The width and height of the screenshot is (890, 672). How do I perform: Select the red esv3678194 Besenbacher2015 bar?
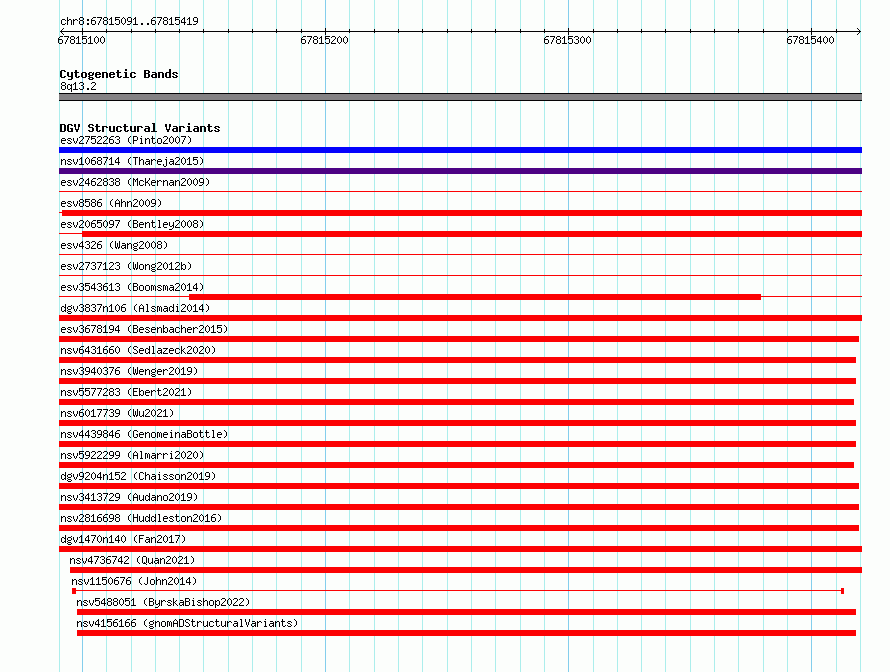point(459,339)
